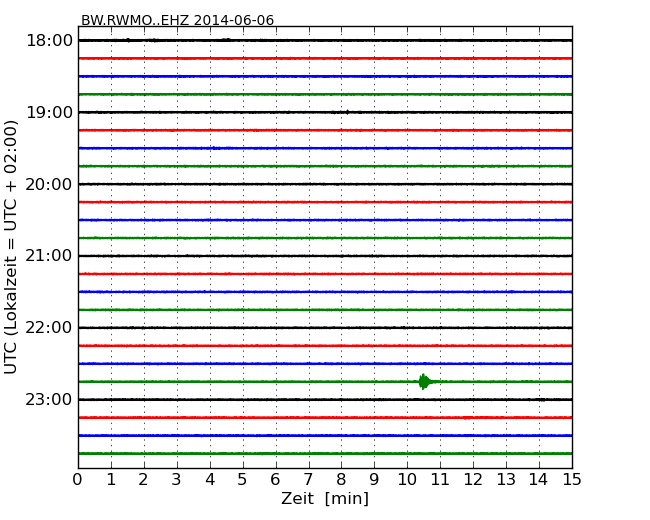This screenshot has width=650, height=520.
Task: Click the small black spike on the 19:00 trace
Action: [347, 112]
